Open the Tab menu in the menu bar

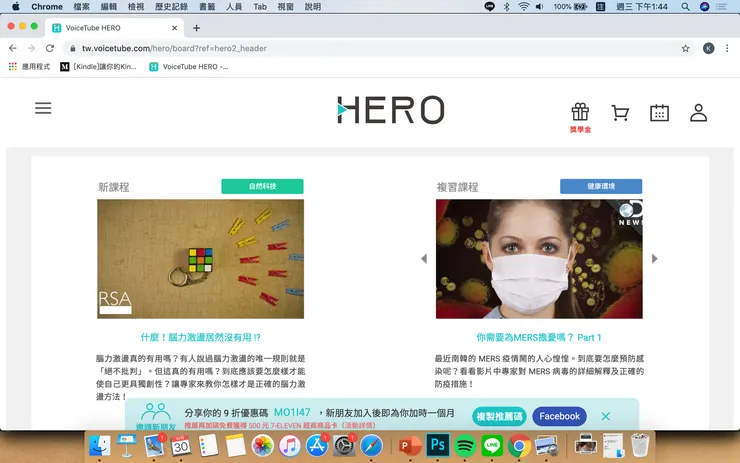pyautogui.click(x=260, y=7)
